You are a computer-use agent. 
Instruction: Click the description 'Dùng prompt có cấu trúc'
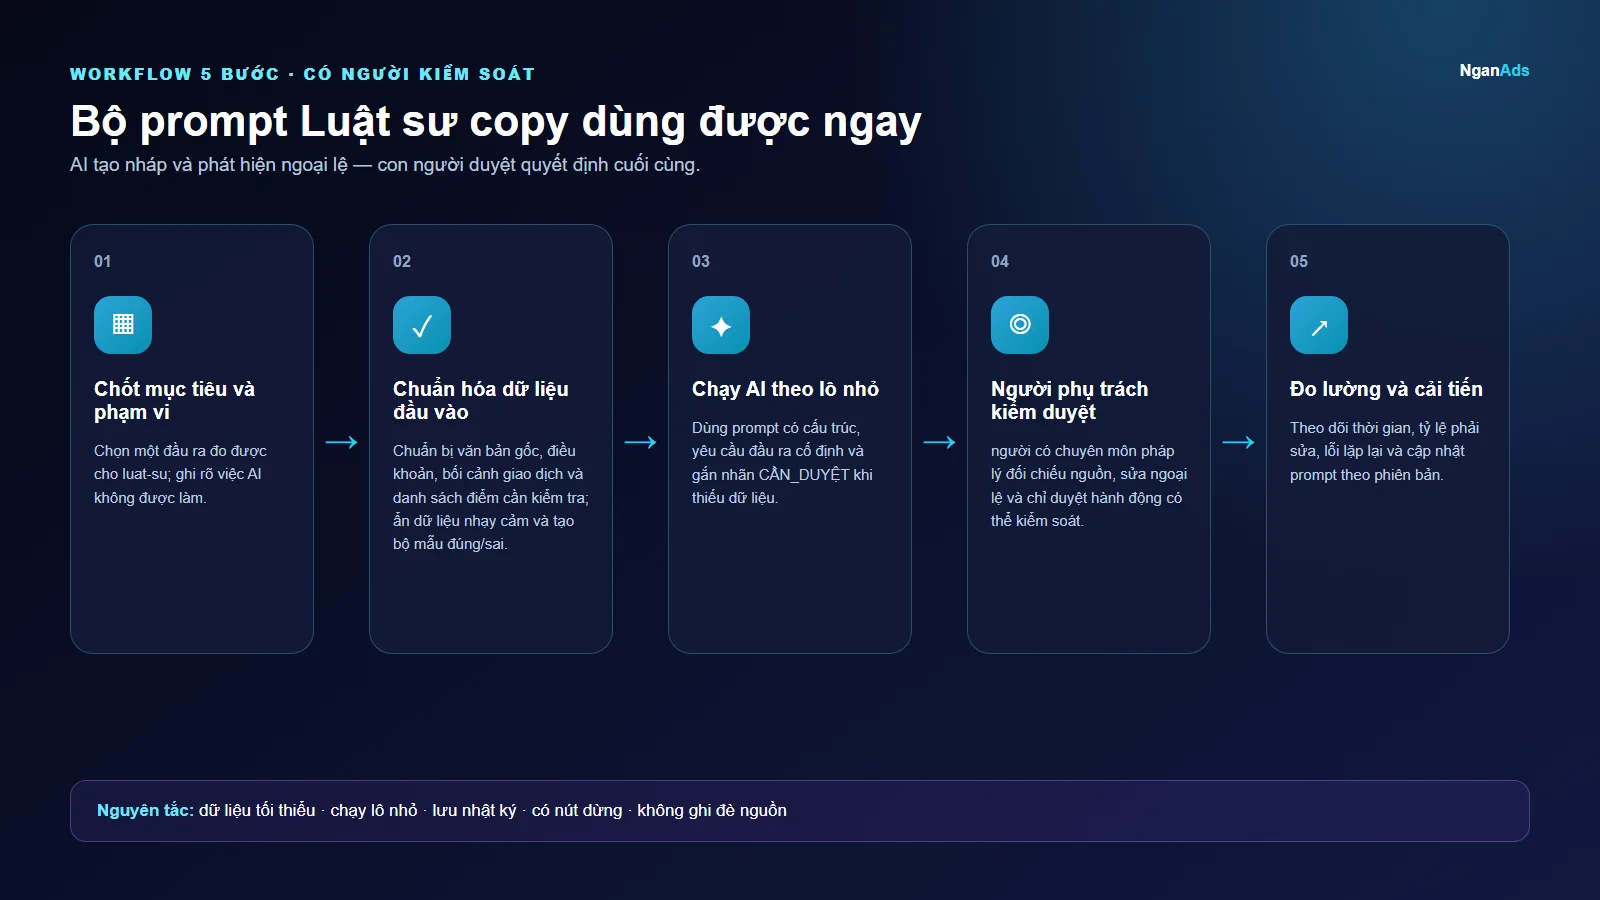tap(782, 462)
